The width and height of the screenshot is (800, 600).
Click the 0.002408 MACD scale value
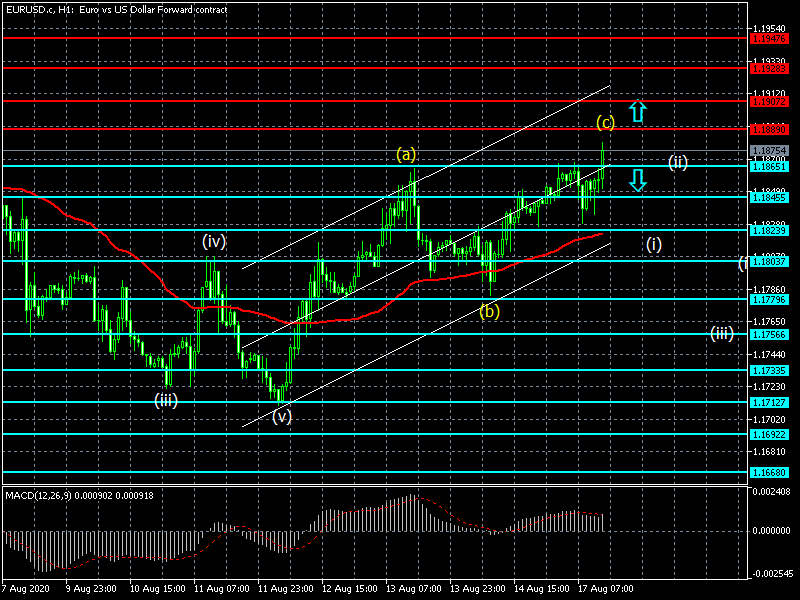(771, 492)
